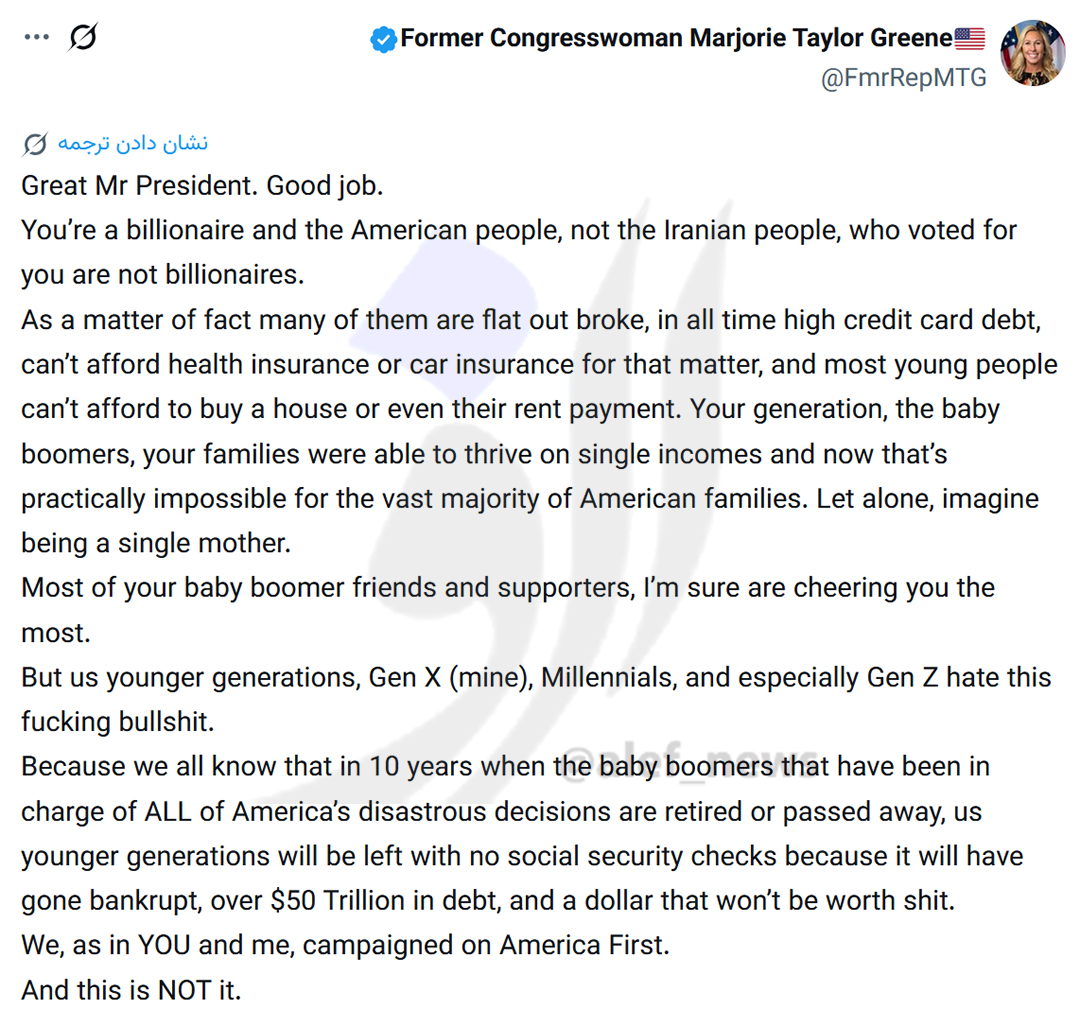Click the line starting "But us younger generations"

[535, 678]
